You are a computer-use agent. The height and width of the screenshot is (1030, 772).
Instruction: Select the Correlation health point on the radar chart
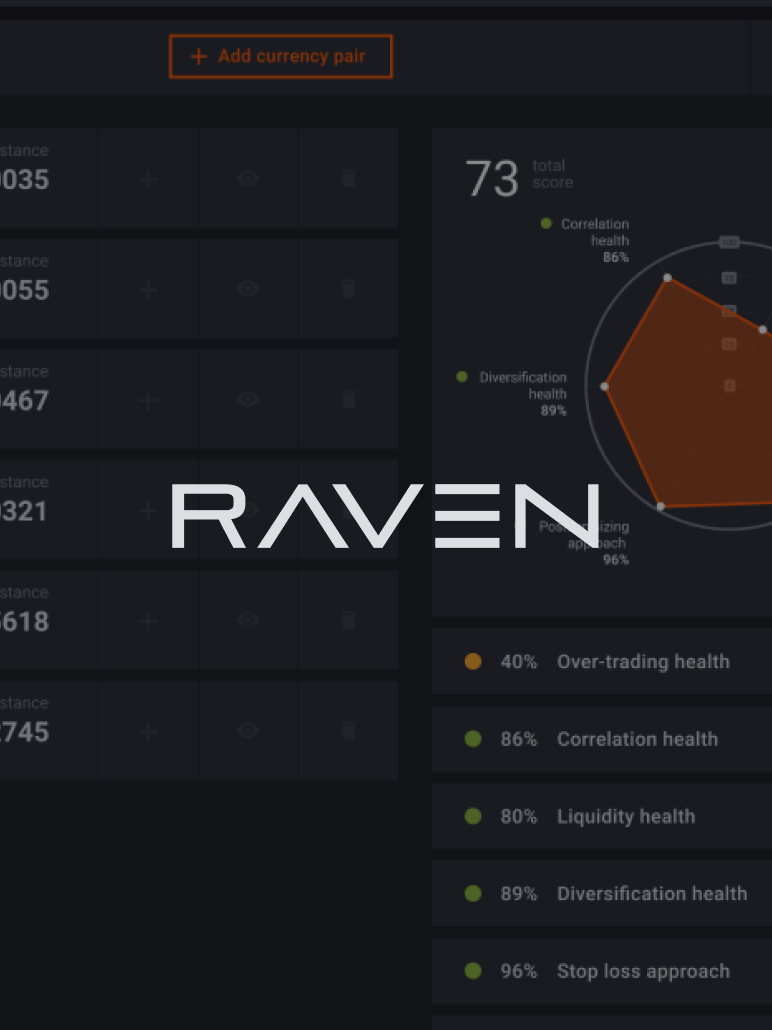(x=668, y=278)
